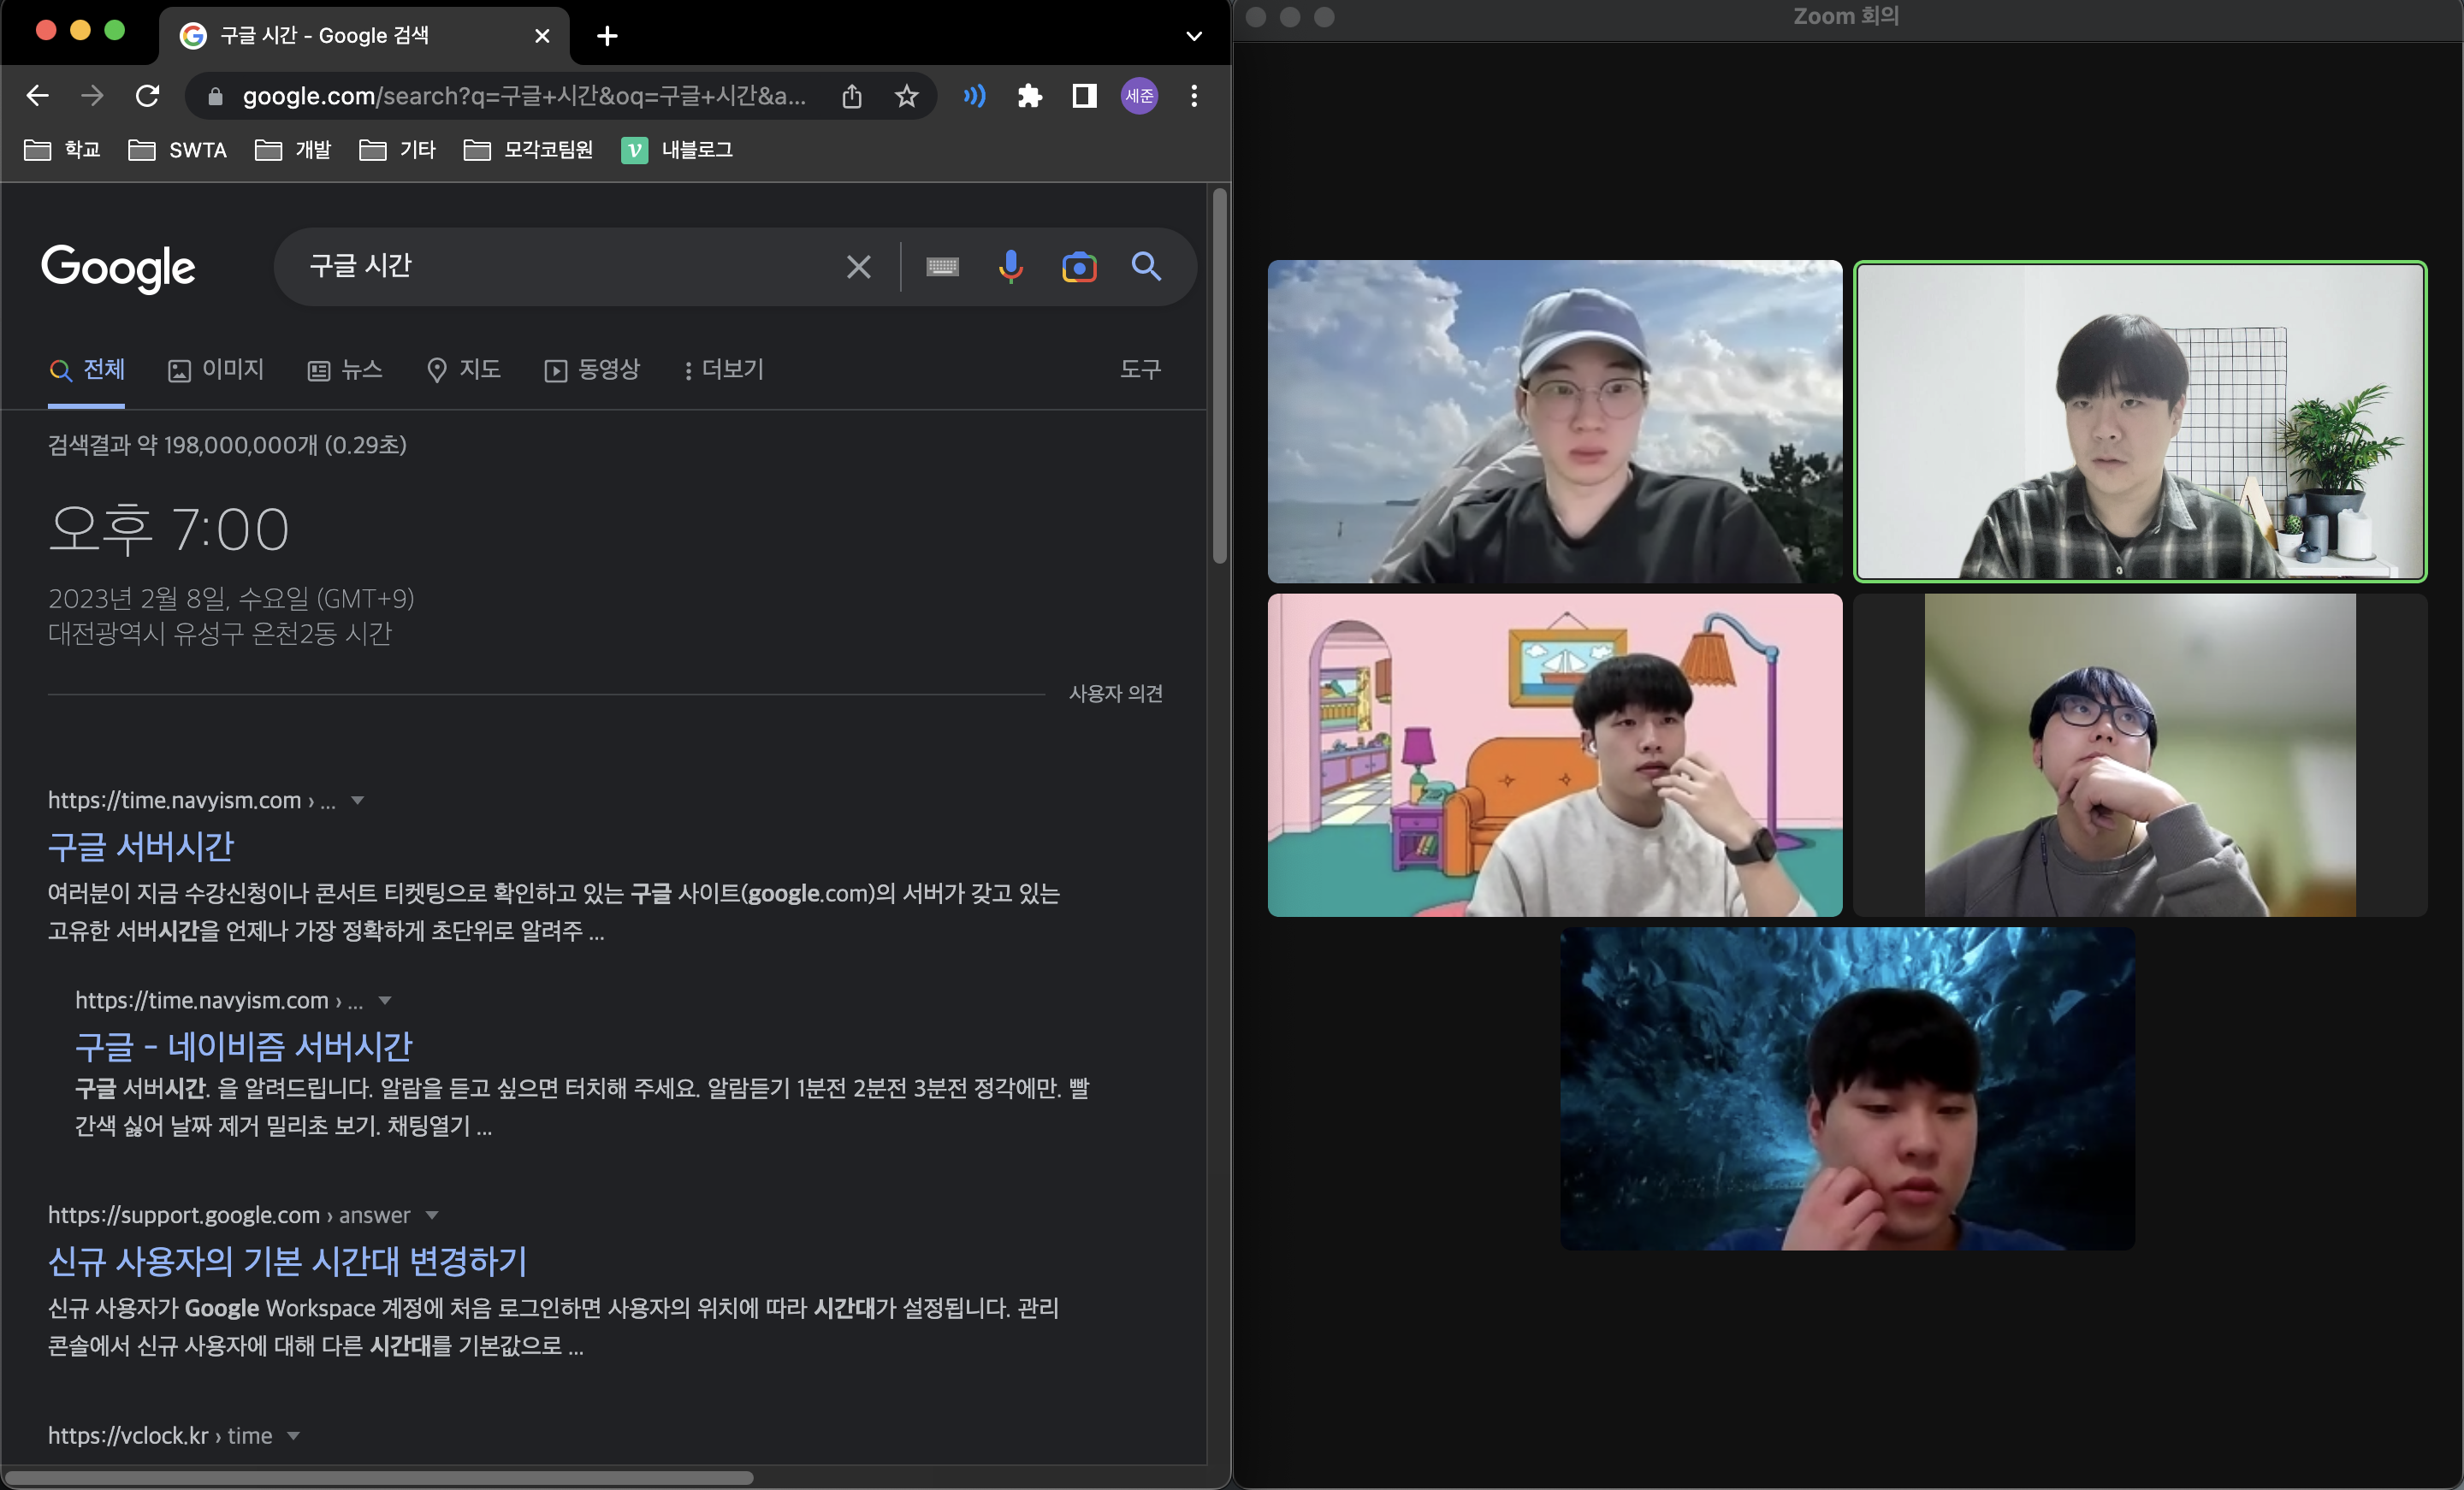Open the on-screen keyboard input tool
2464x1490 pixels.
[x=942, y=267]
